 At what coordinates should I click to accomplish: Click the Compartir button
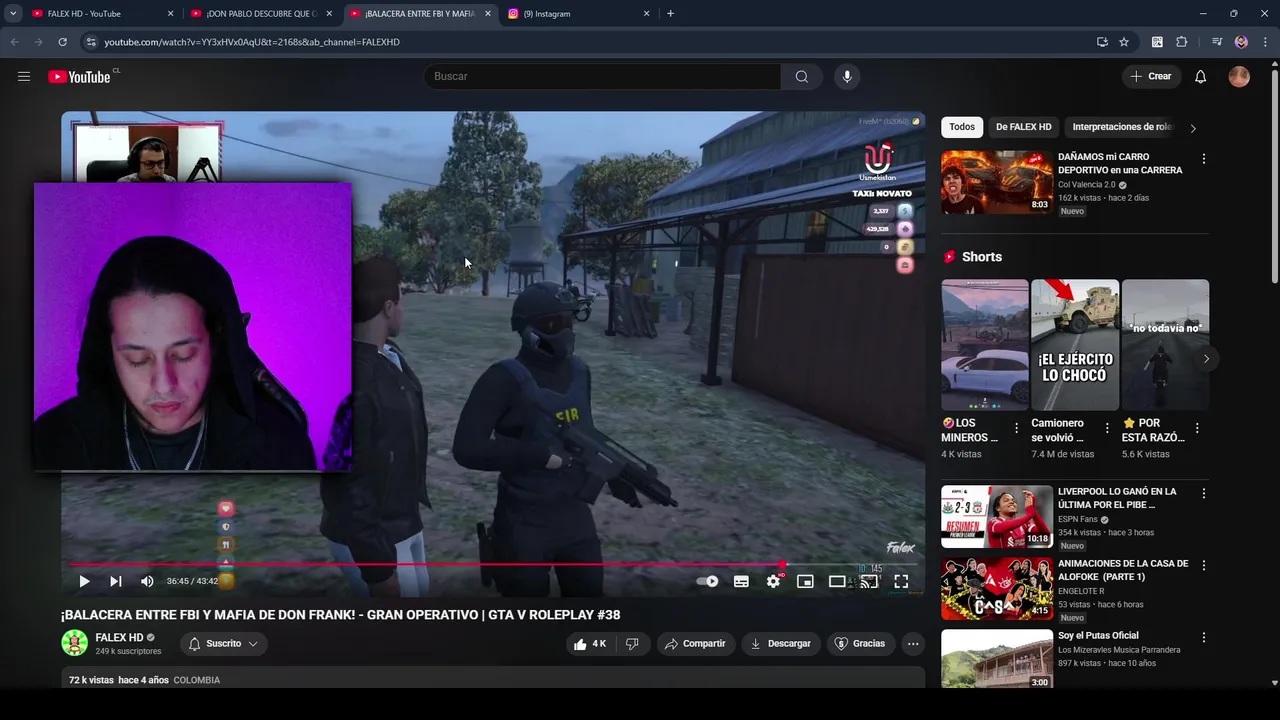pos(695,644)
